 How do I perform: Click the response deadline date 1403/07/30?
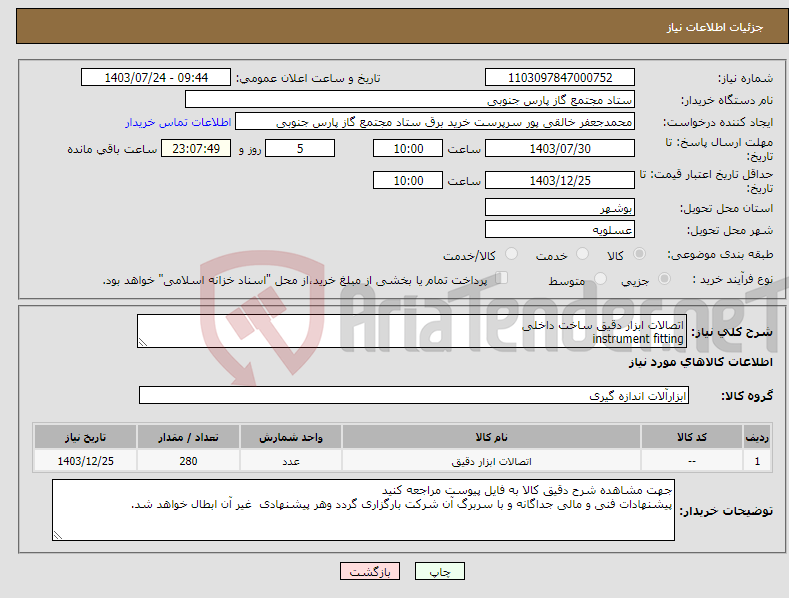560,148
